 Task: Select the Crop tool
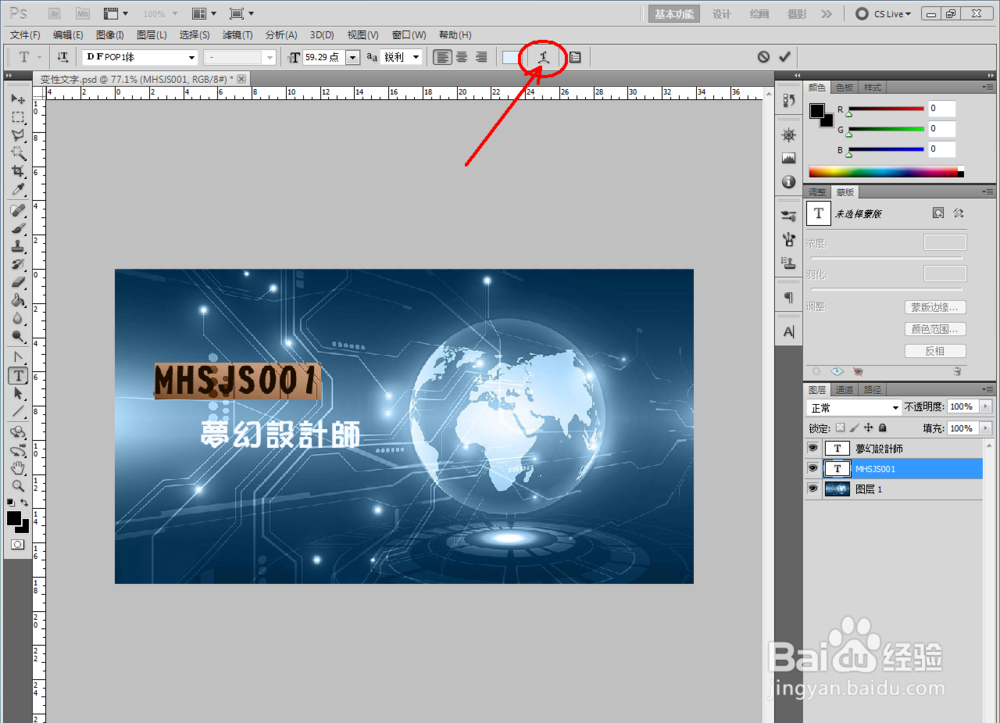18,171
